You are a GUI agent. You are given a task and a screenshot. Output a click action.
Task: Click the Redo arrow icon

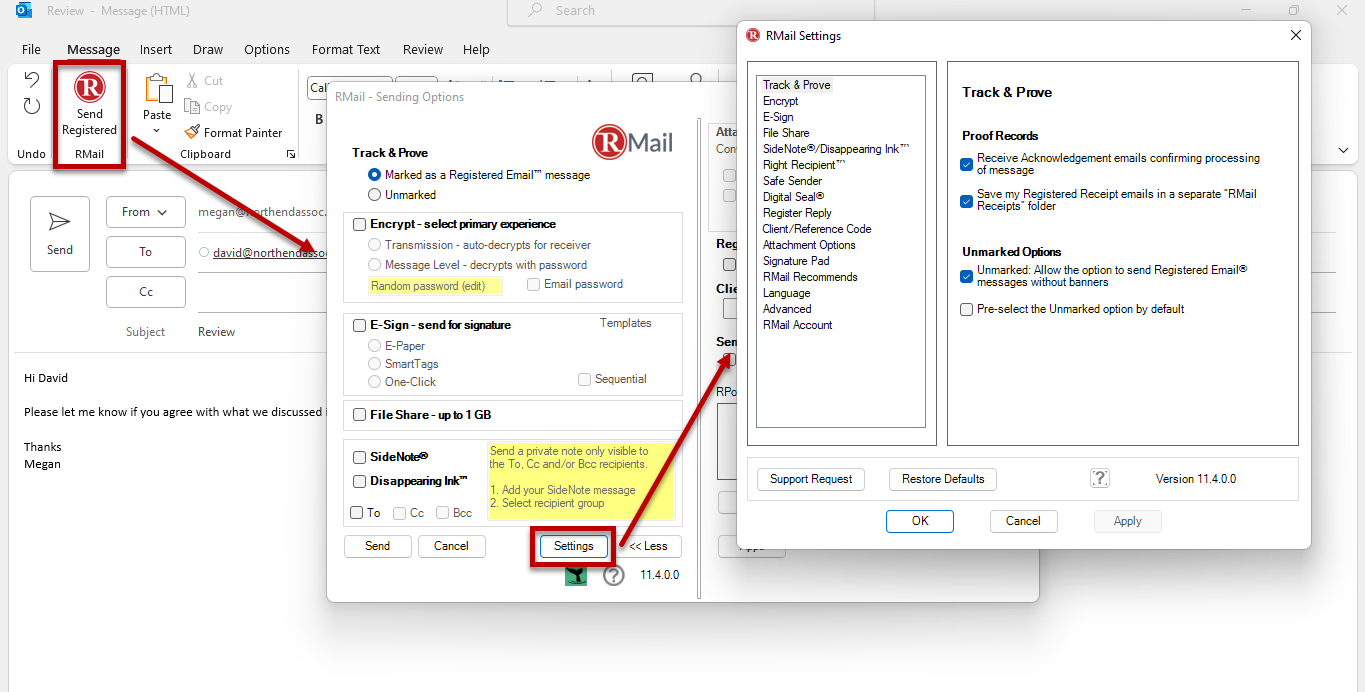point(32,106)
